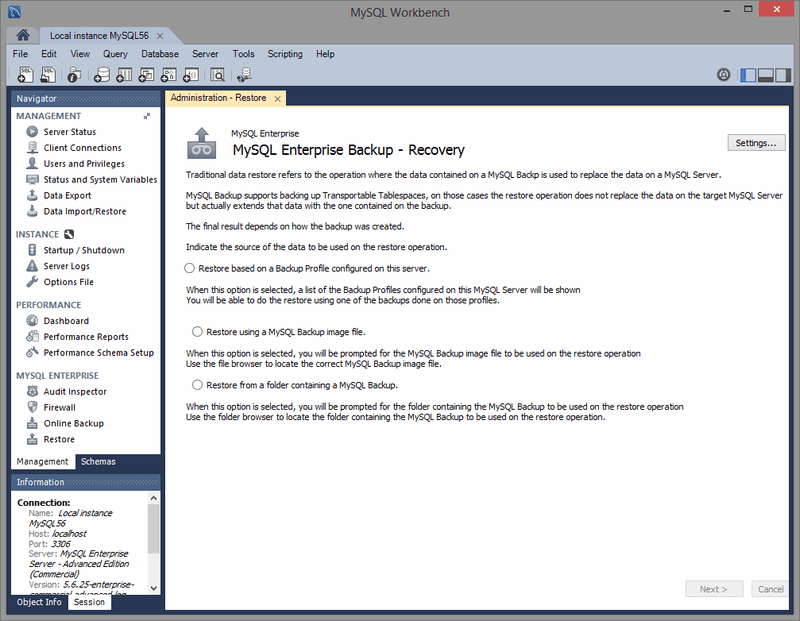Open the View menu
800x621 pixels.
pyautogui.click(x=80, y=54)
